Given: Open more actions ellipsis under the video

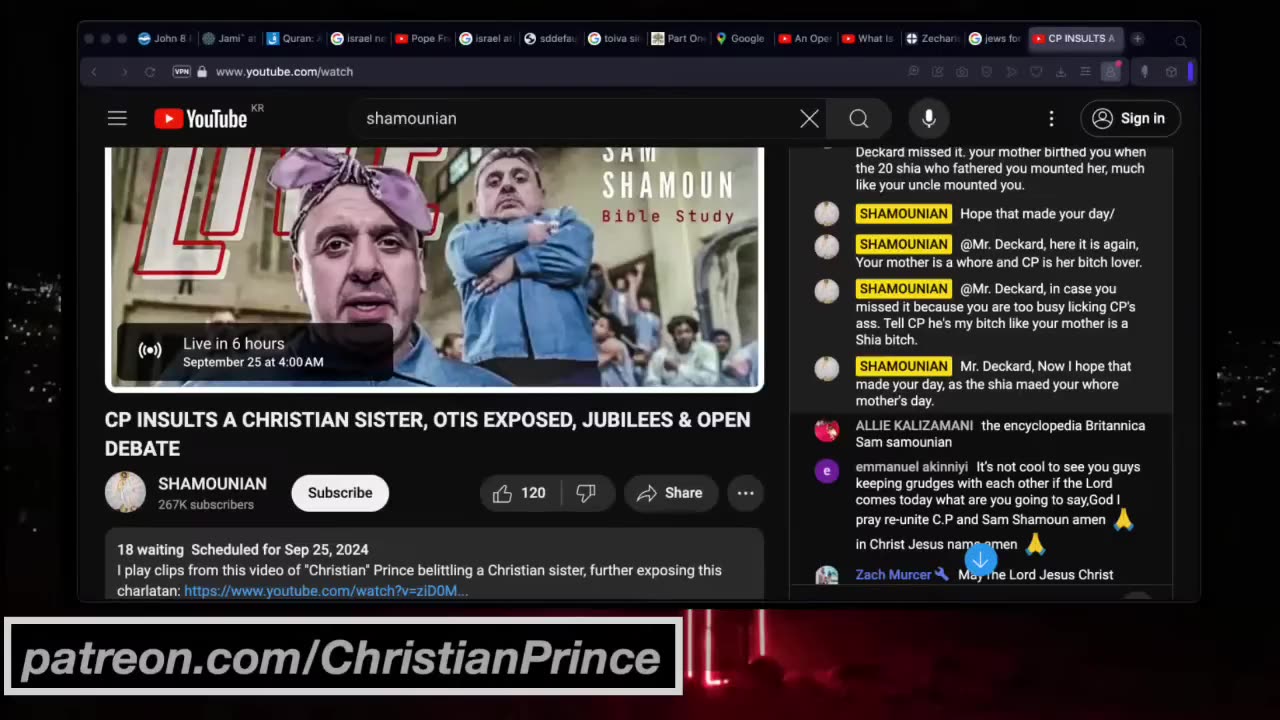Looking at the screenshot, I should (x=746, y=493).
